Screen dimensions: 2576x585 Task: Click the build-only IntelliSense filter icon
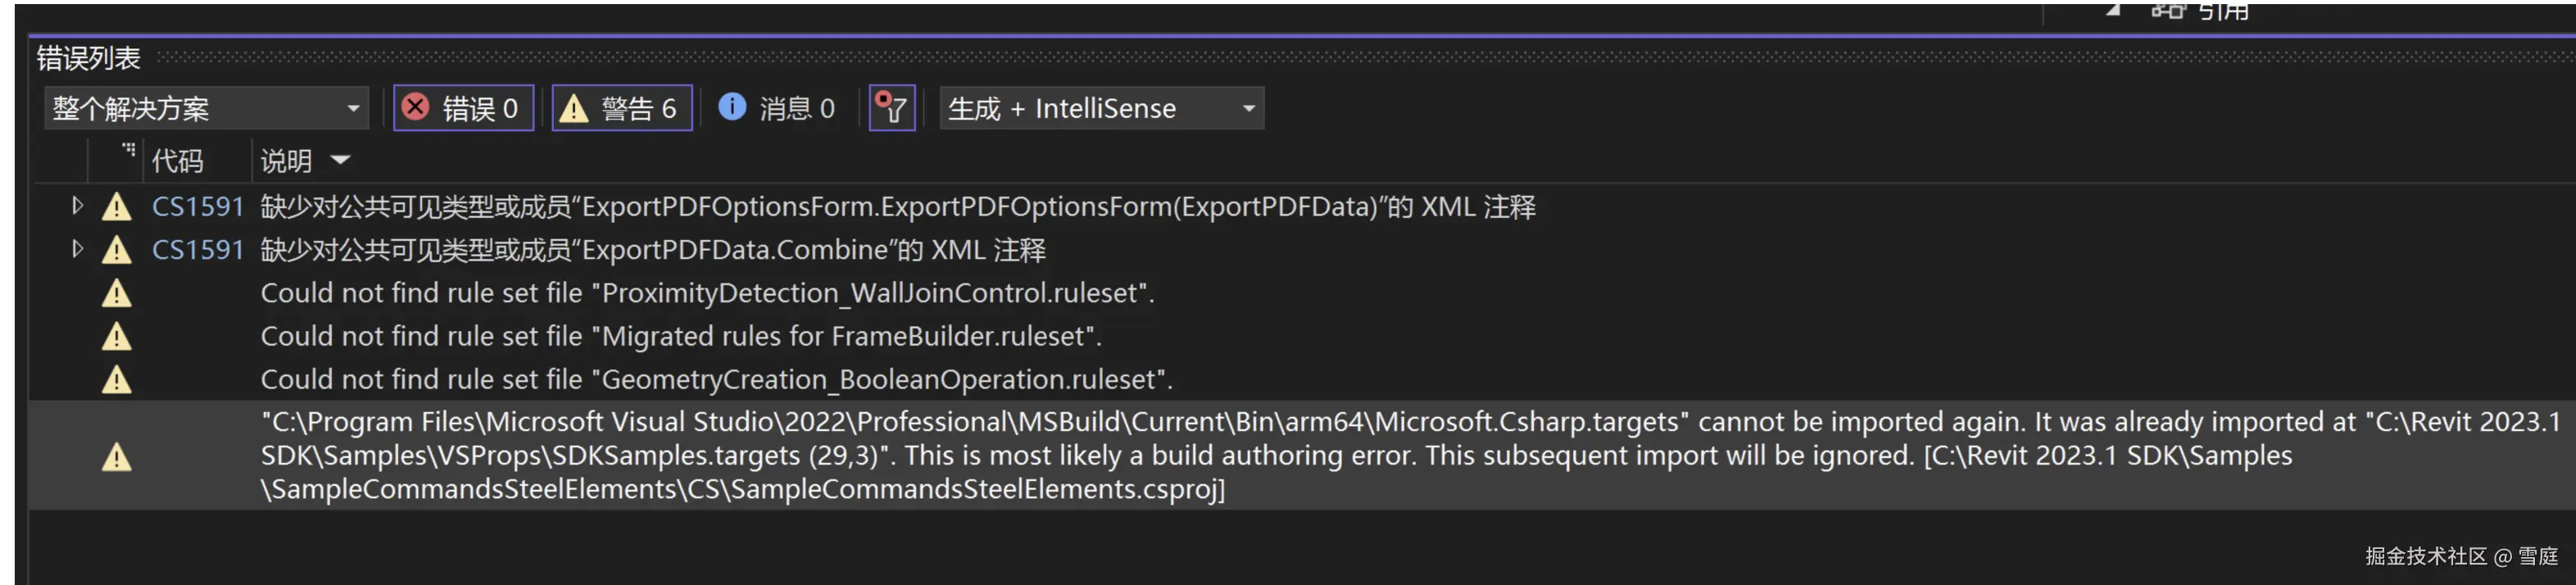click(x=891, y=108)
